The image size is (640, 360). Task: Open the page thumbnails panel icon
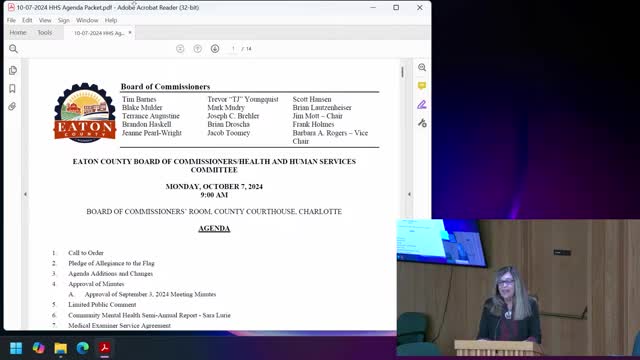pyautogui.click(x=13, y=70)
